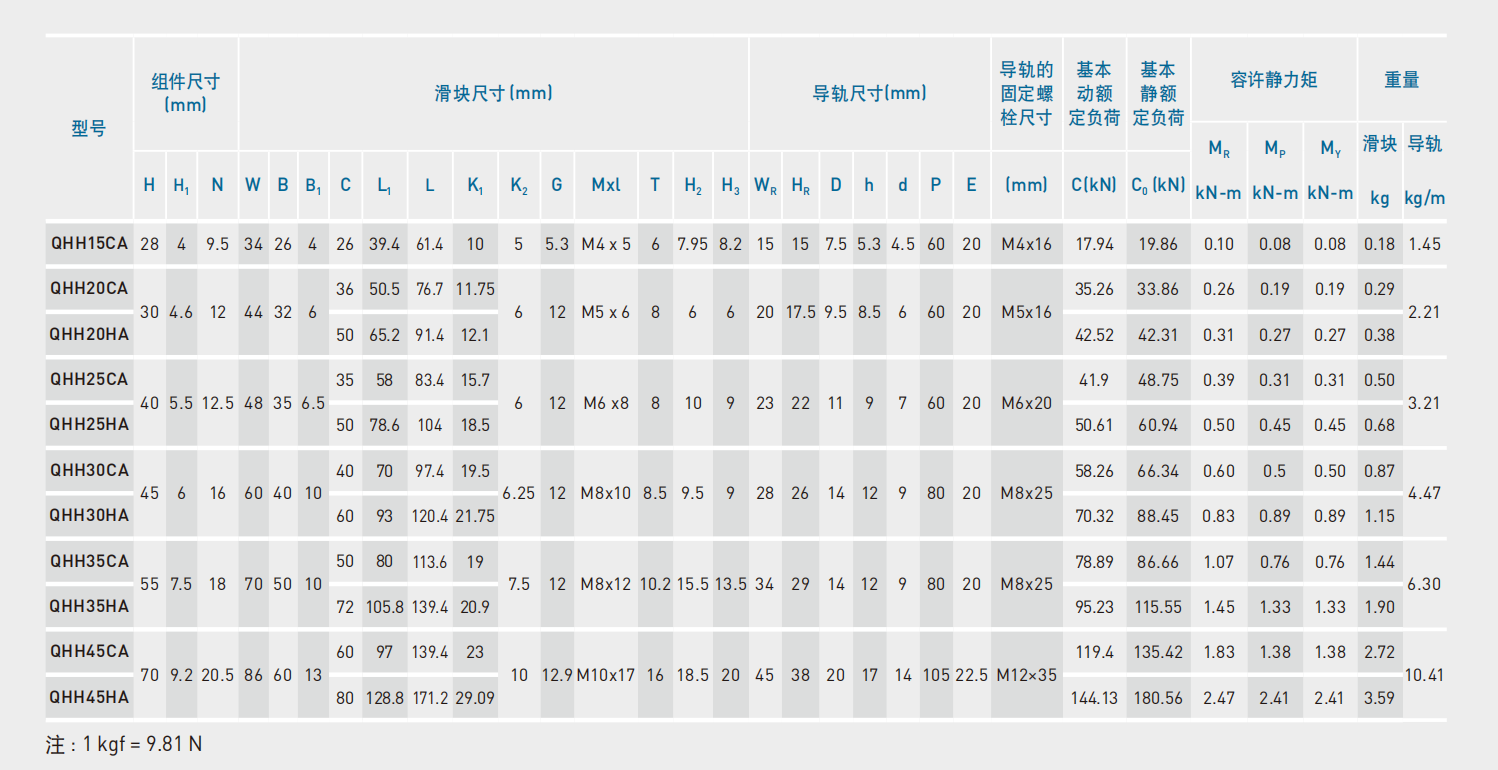The image size is (1498, 770).
Task: Click the 重量 column header
Action: 1401,80
